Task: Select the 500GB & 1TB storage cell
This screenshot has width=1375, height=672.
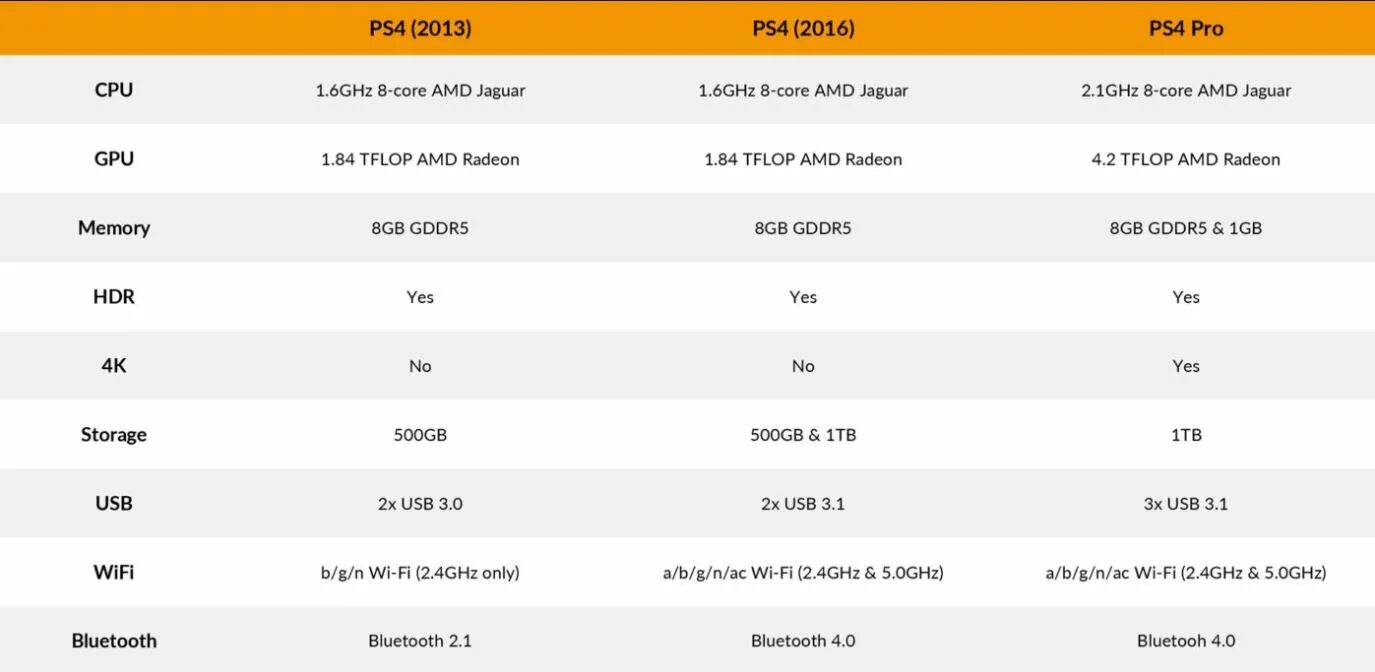Action: pyautogui.click(x=803, y=435)
